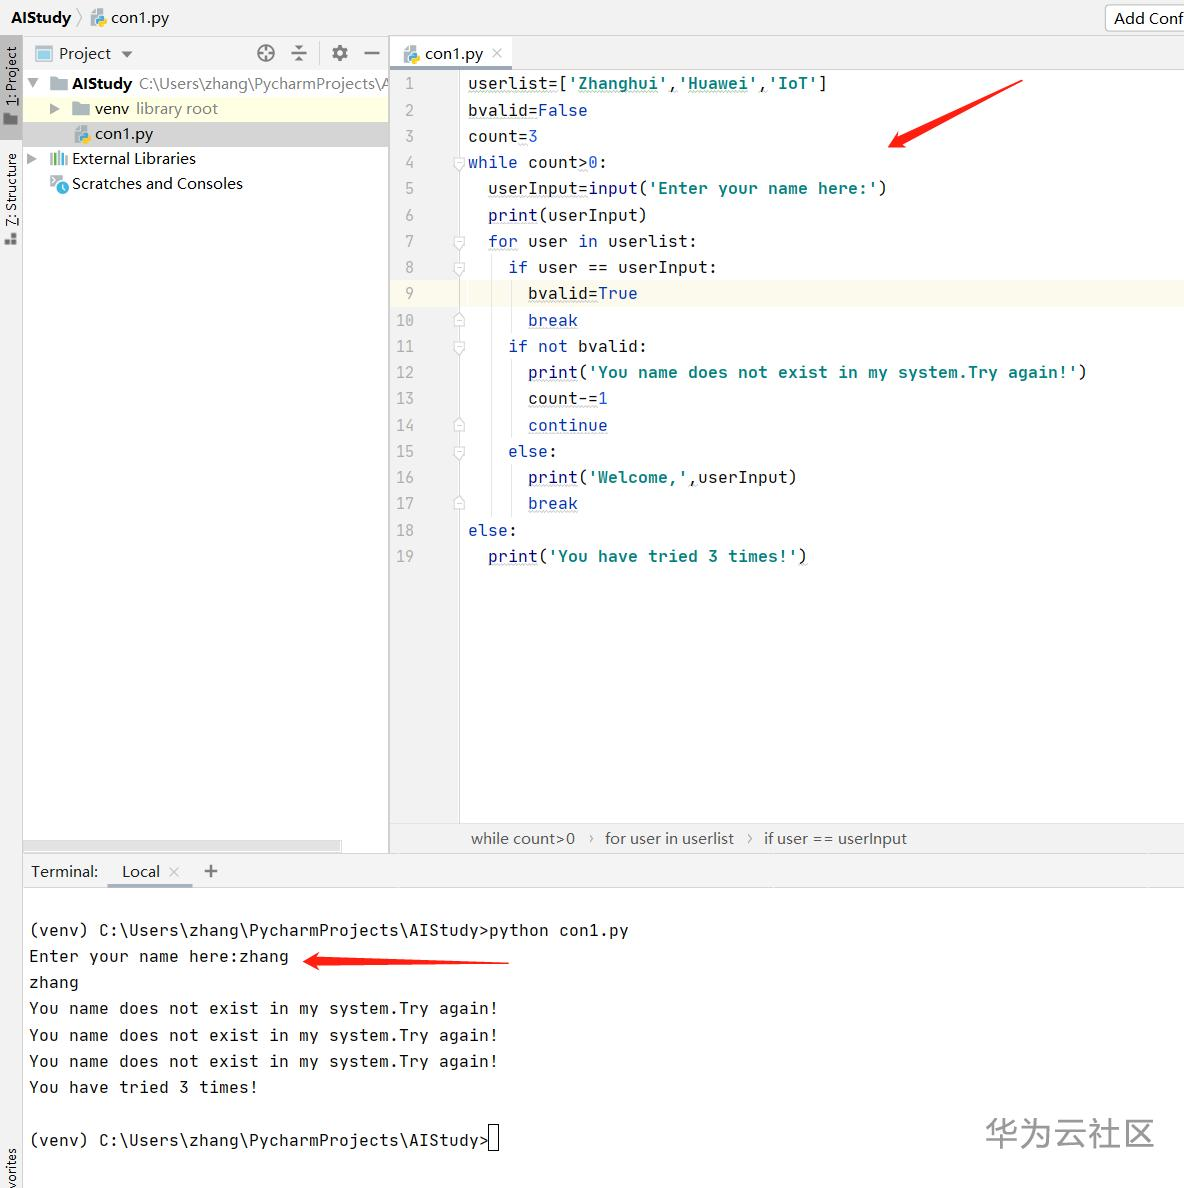This screenshot has height=1188, width=1184.
Task: Click the AIStudy folder icon in tree
Action: pyautogui.click(x=58, y=83)
